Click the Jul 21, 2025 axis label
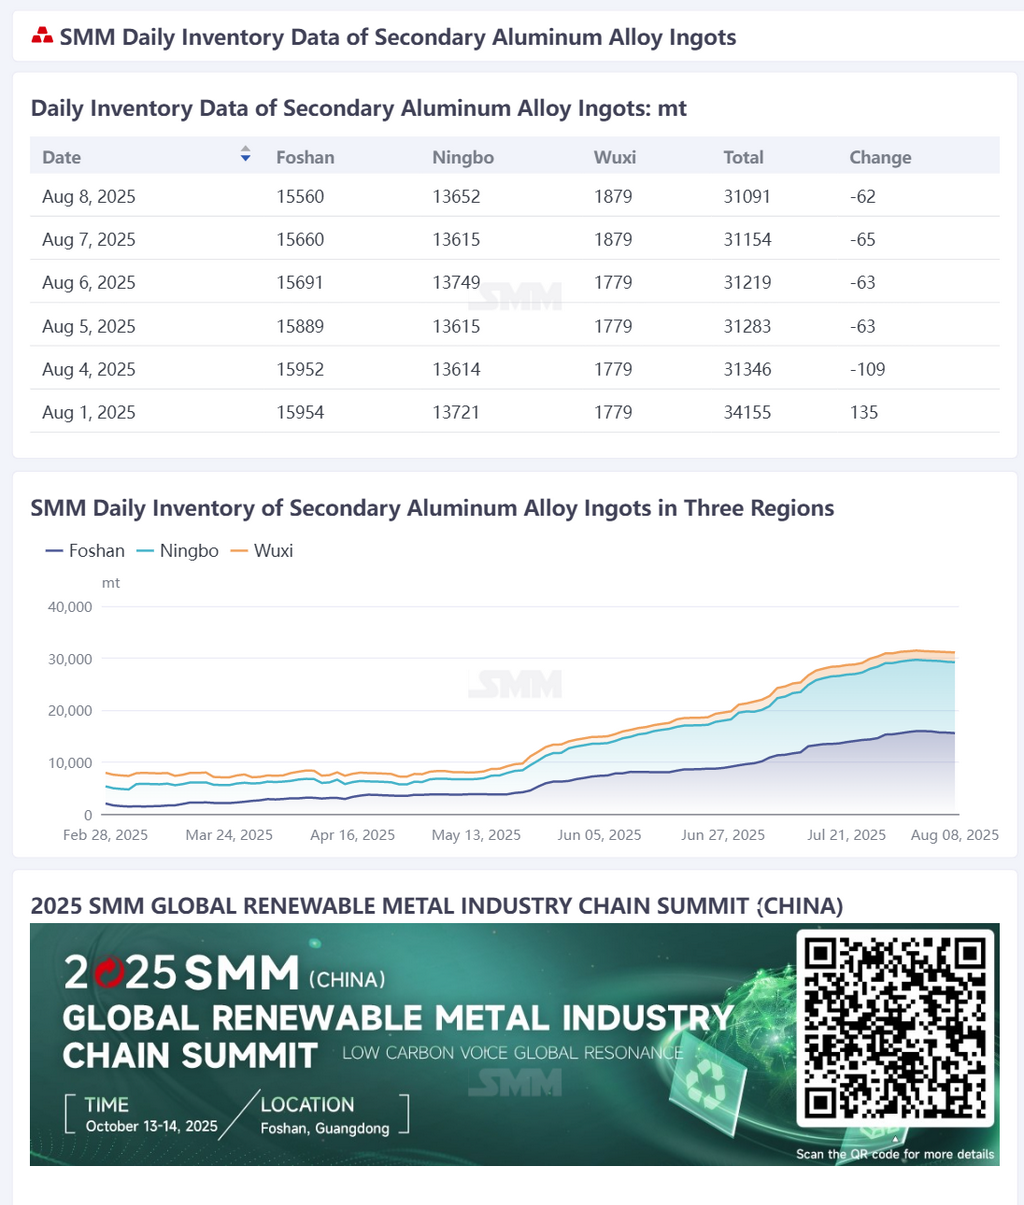The image size is (1024, 1205). coord(846,835)
